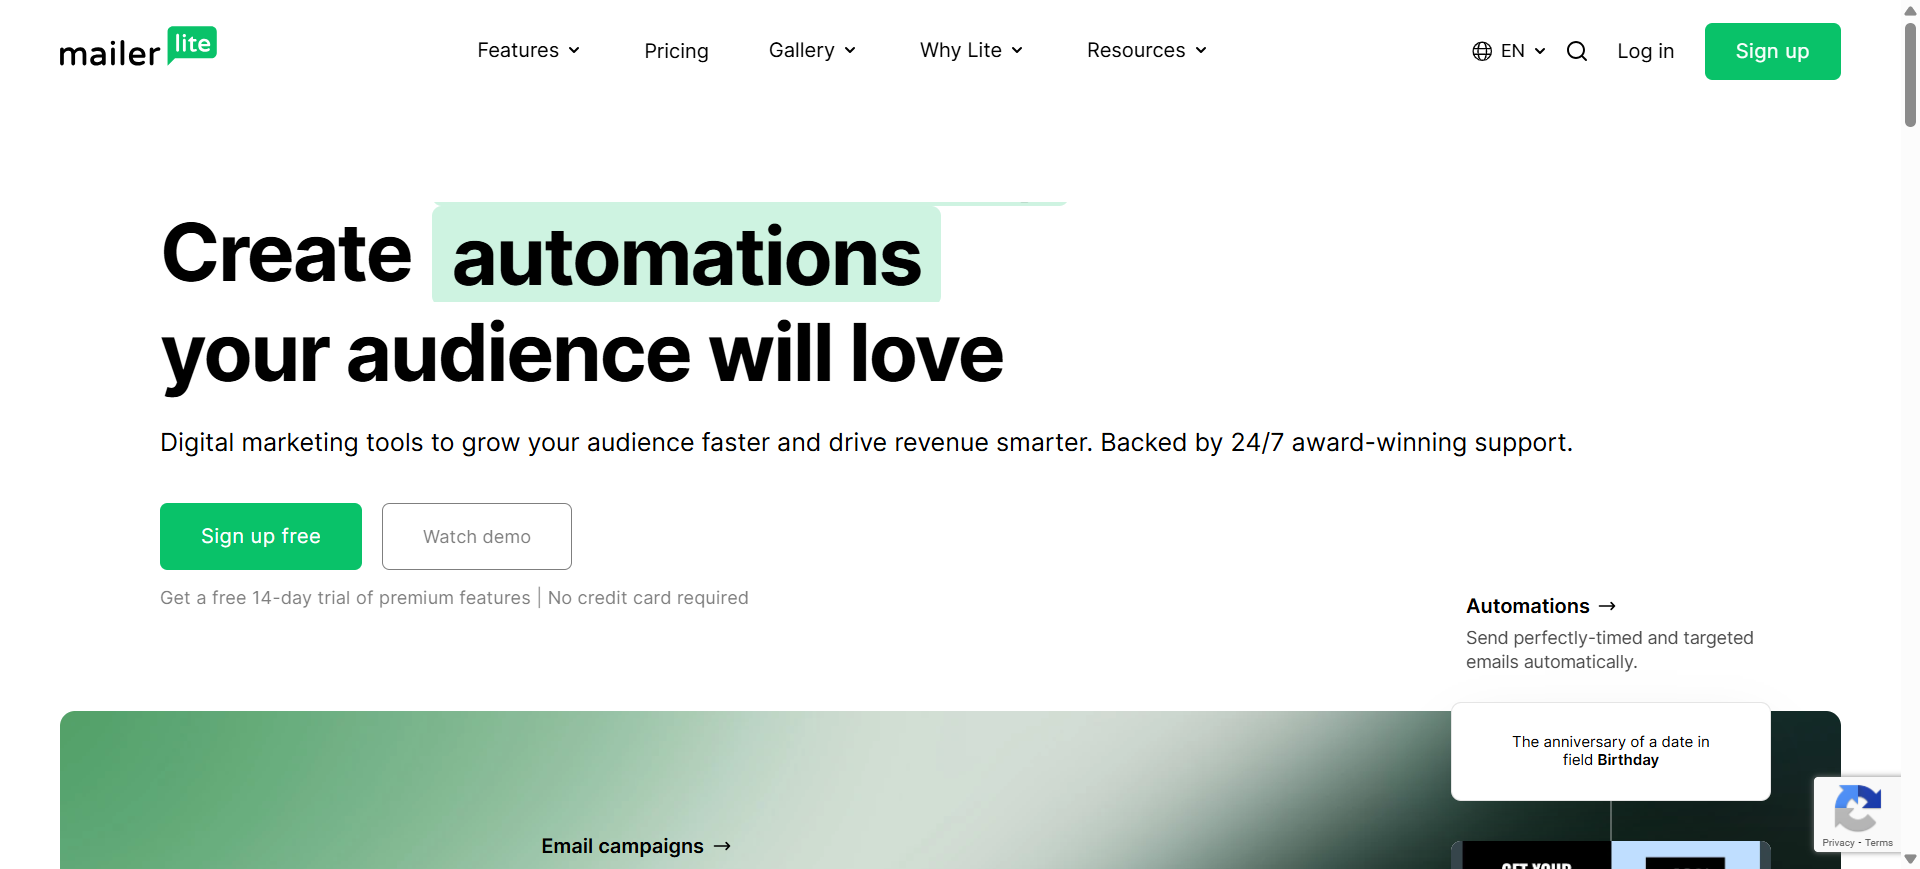Click the globe language icon
1920x869 pixels.
tap(1481, 51)
